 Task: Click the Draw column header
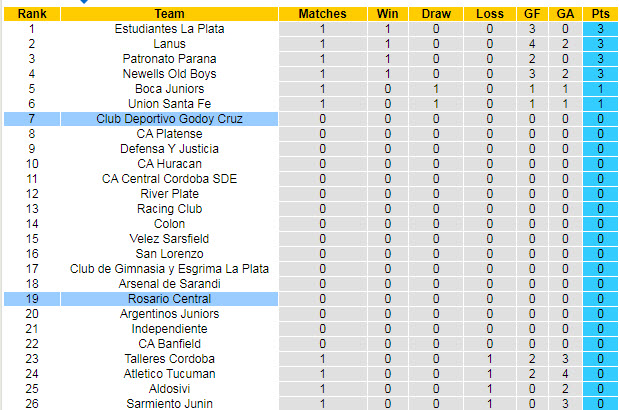pyautogui.click(x=436, y=14)
